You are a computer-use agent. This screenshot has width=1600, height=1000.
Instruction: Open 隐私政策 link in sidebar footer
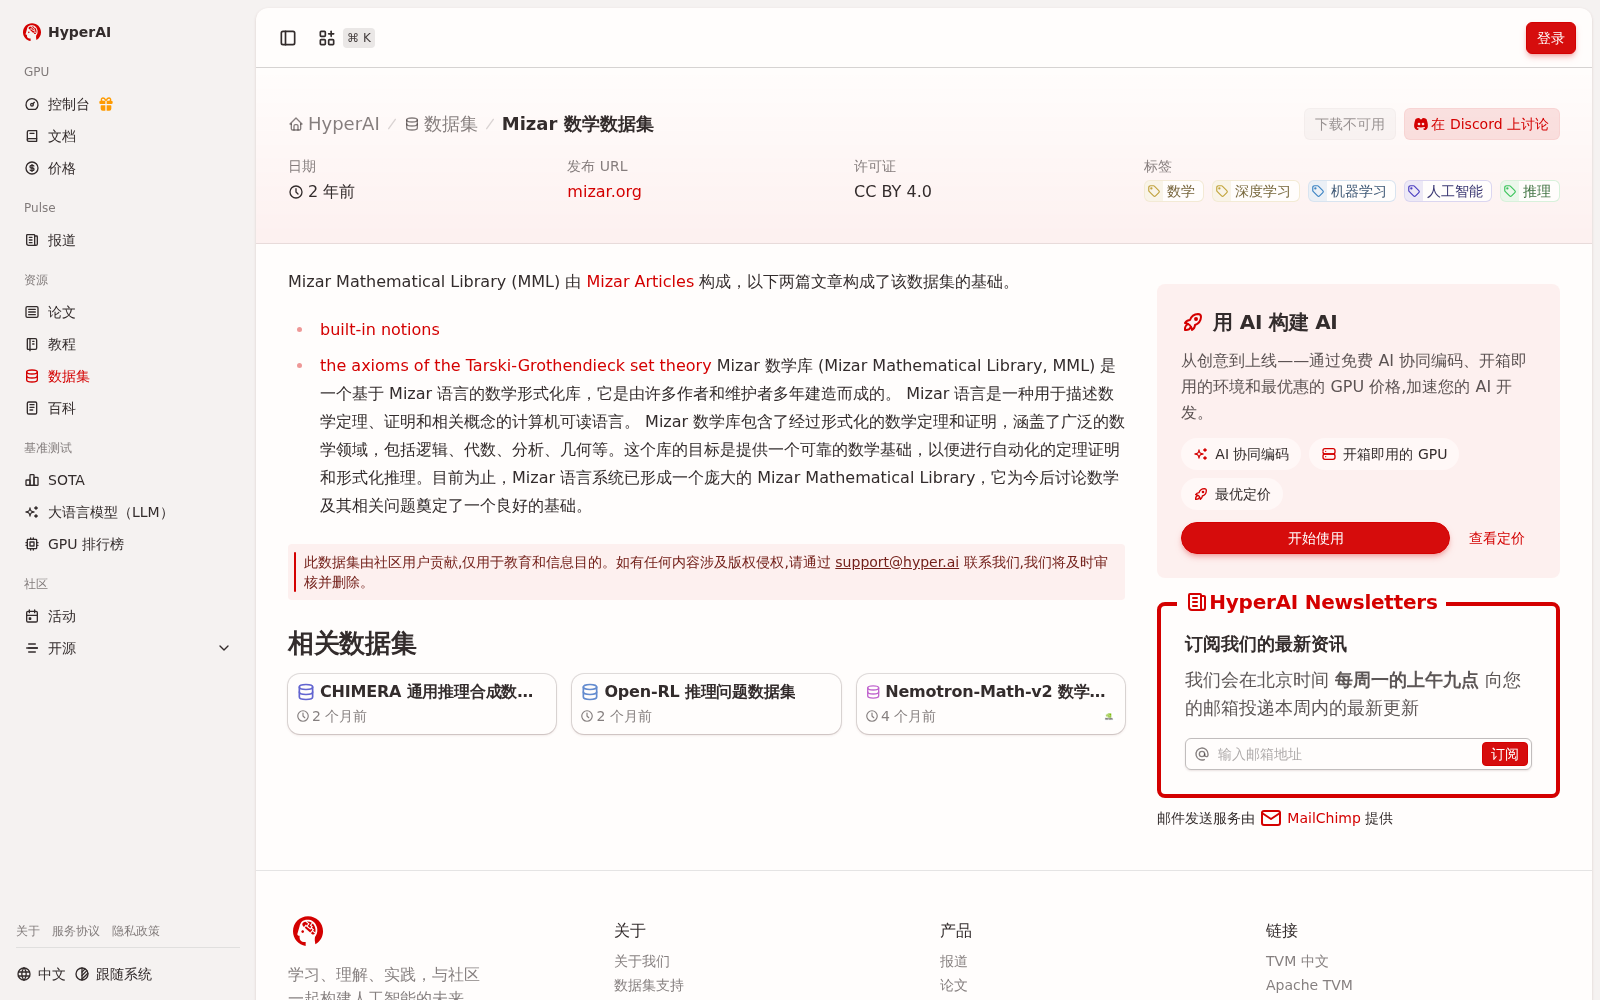click(x=136, y=931)
